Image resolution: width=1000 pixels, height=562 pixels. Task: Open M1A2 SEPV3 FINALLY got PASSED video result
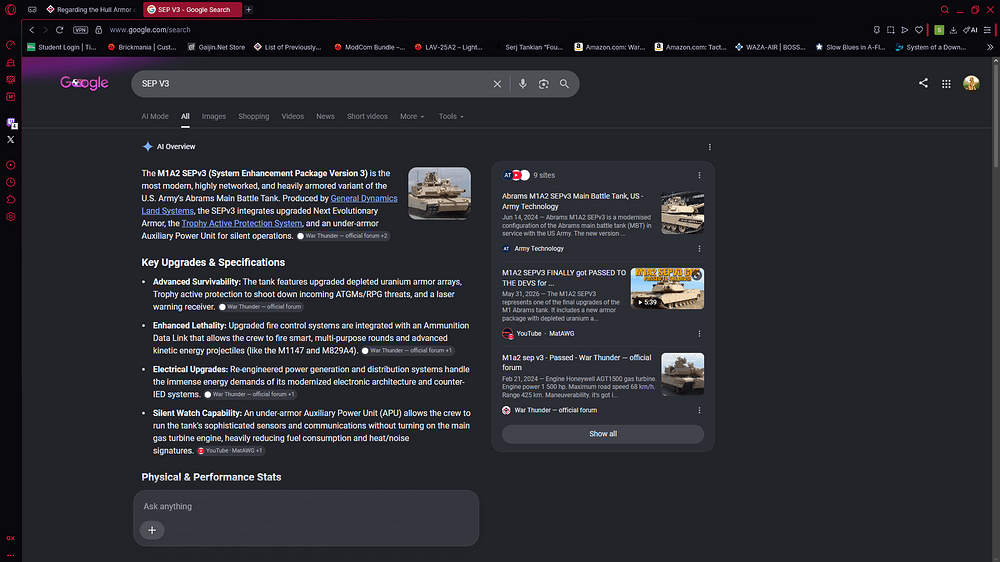[x=564, y=278]
